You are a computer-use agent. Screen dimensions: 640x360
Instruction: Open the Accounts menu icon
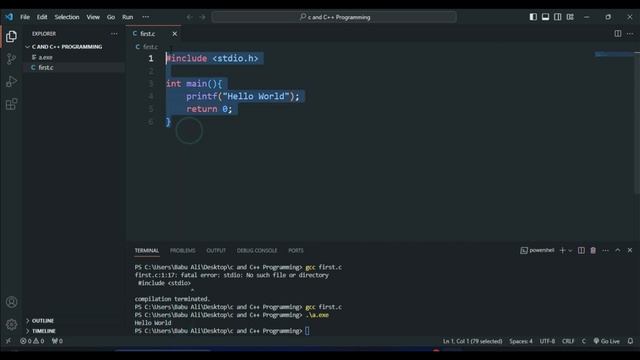click(11, 302)
